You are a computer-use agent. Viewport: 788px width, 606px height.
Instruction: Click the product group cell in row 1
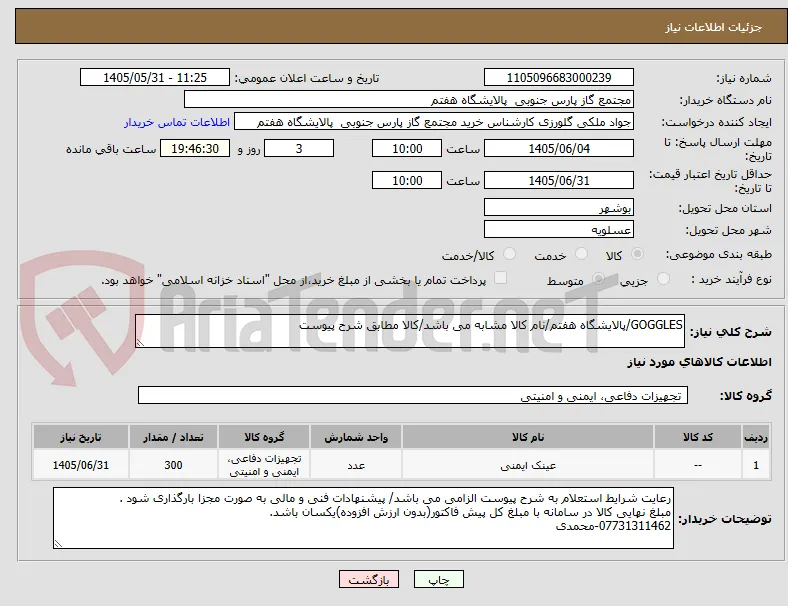point(264,465)
